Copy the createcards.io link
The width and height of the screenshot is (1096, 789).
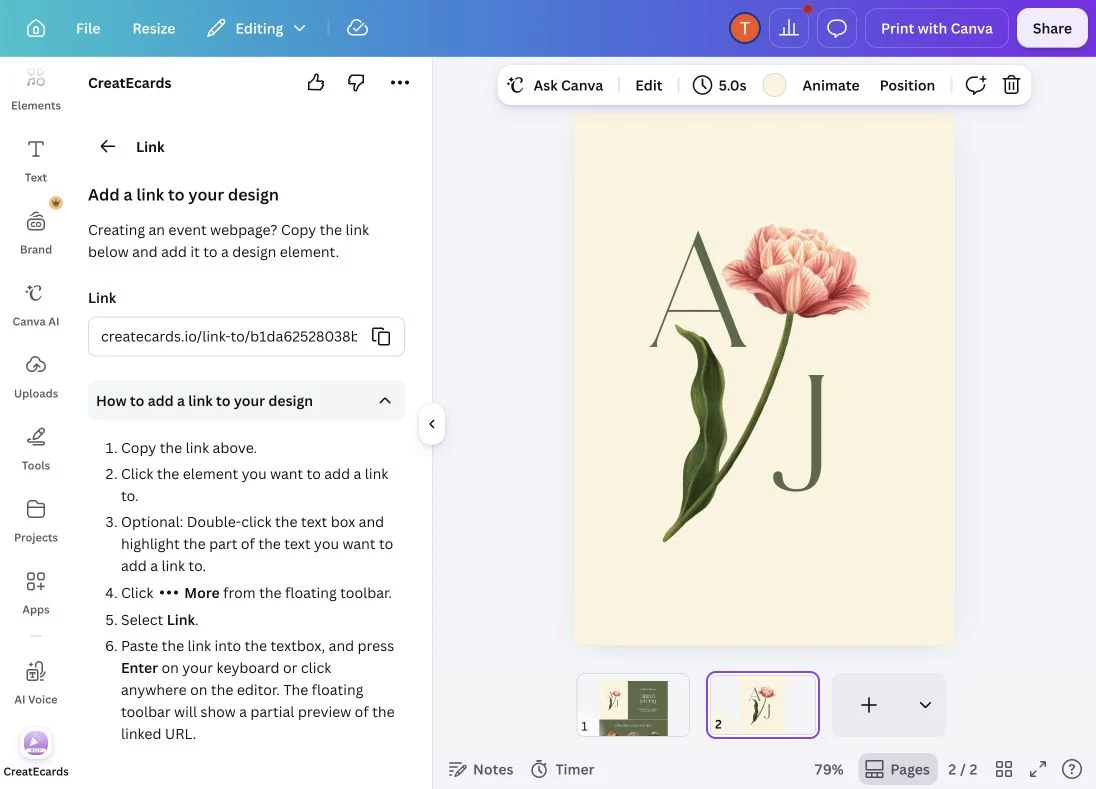381,336
